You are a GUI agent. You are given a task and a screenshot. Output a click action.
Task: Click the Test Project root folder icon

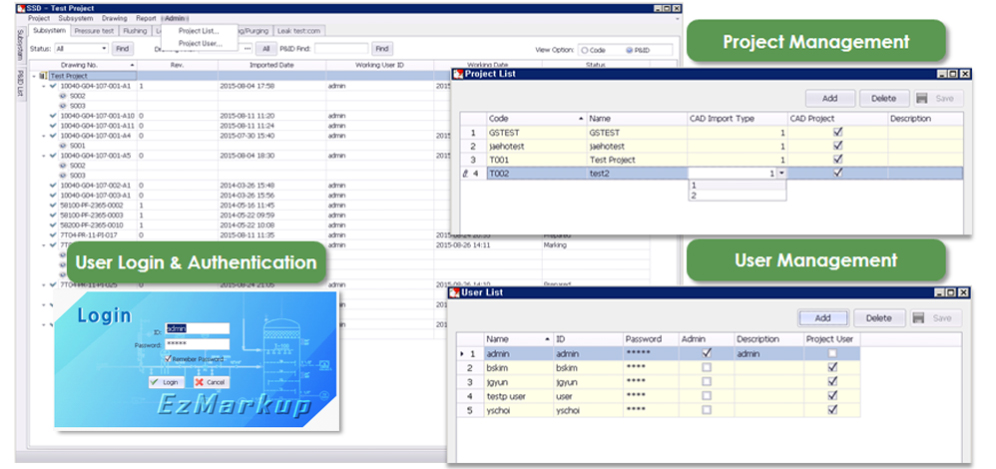[43, 75]
